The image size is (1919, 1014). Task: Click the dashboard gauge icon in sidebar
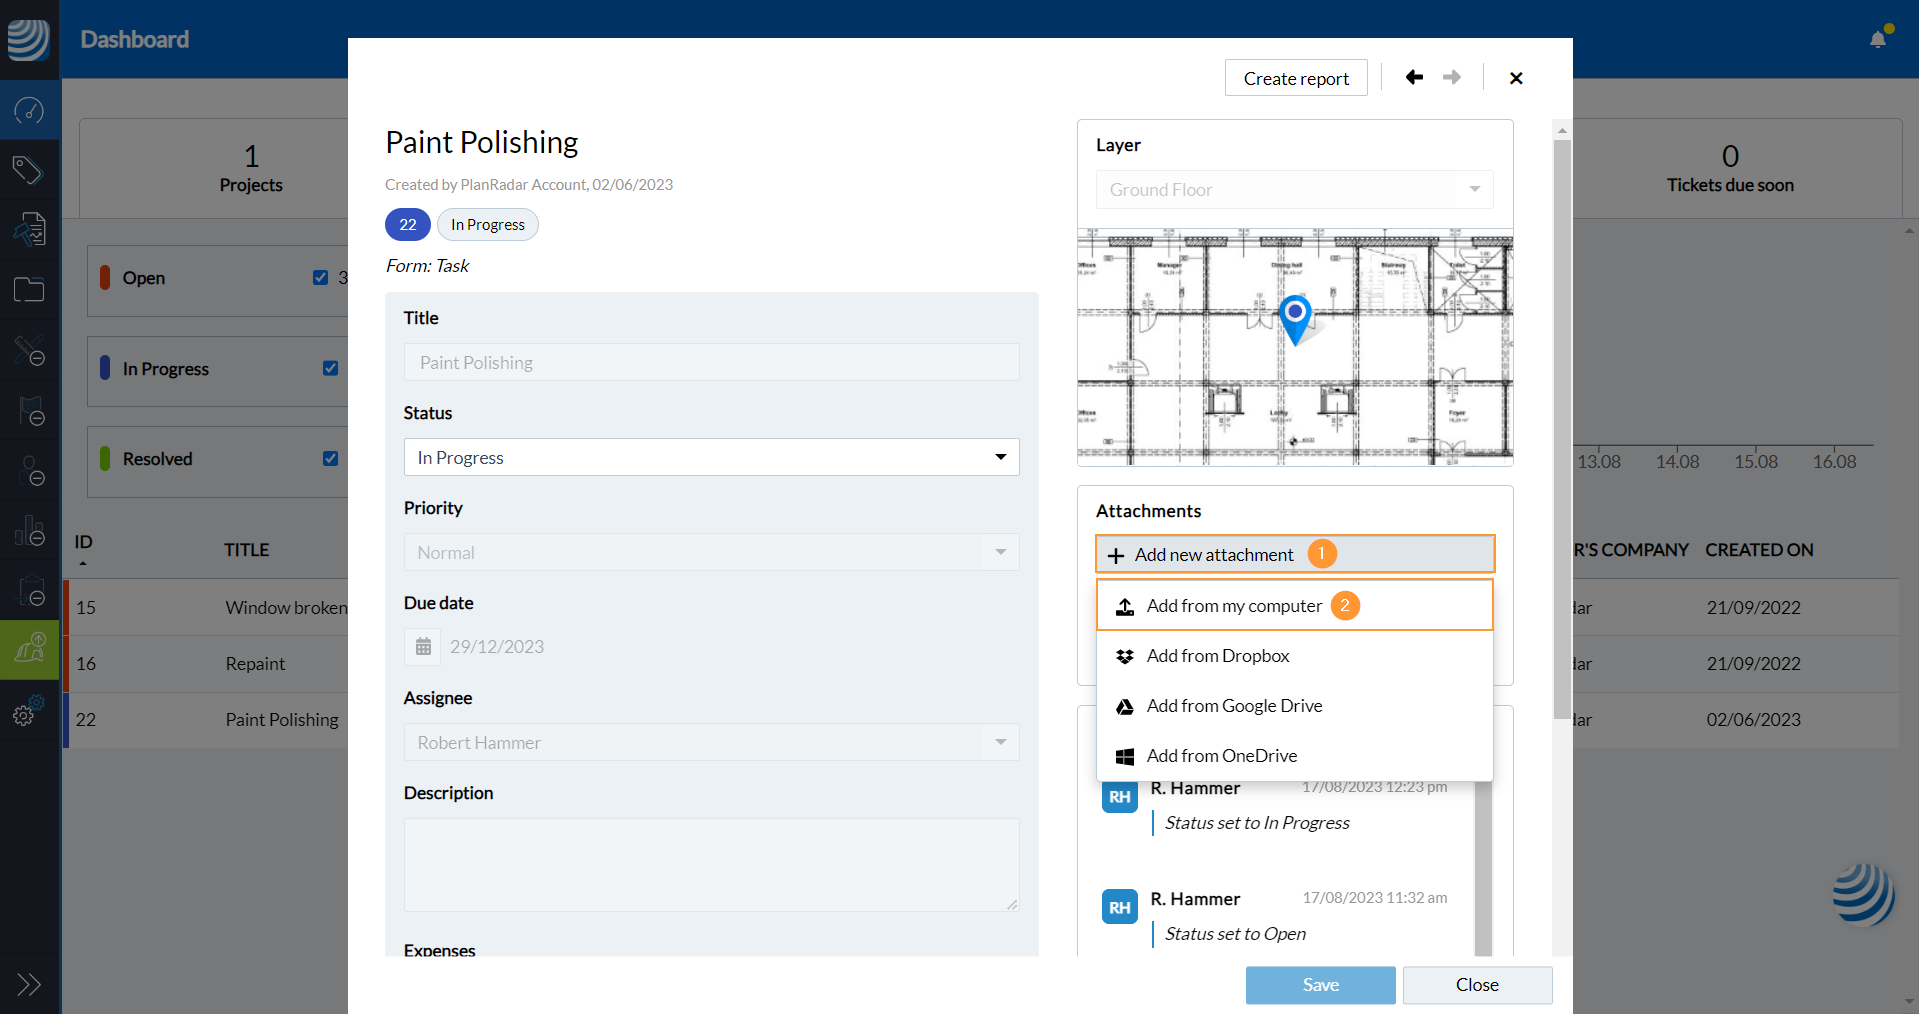coord(29,110)
